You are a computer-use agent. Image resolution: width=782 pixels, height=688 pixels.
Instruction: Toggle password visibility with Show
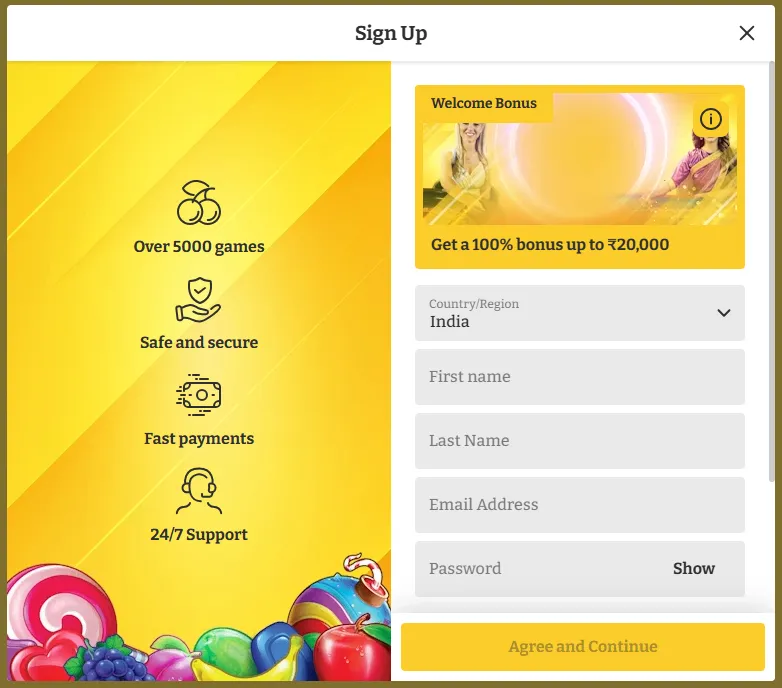(x=694, y=568)
